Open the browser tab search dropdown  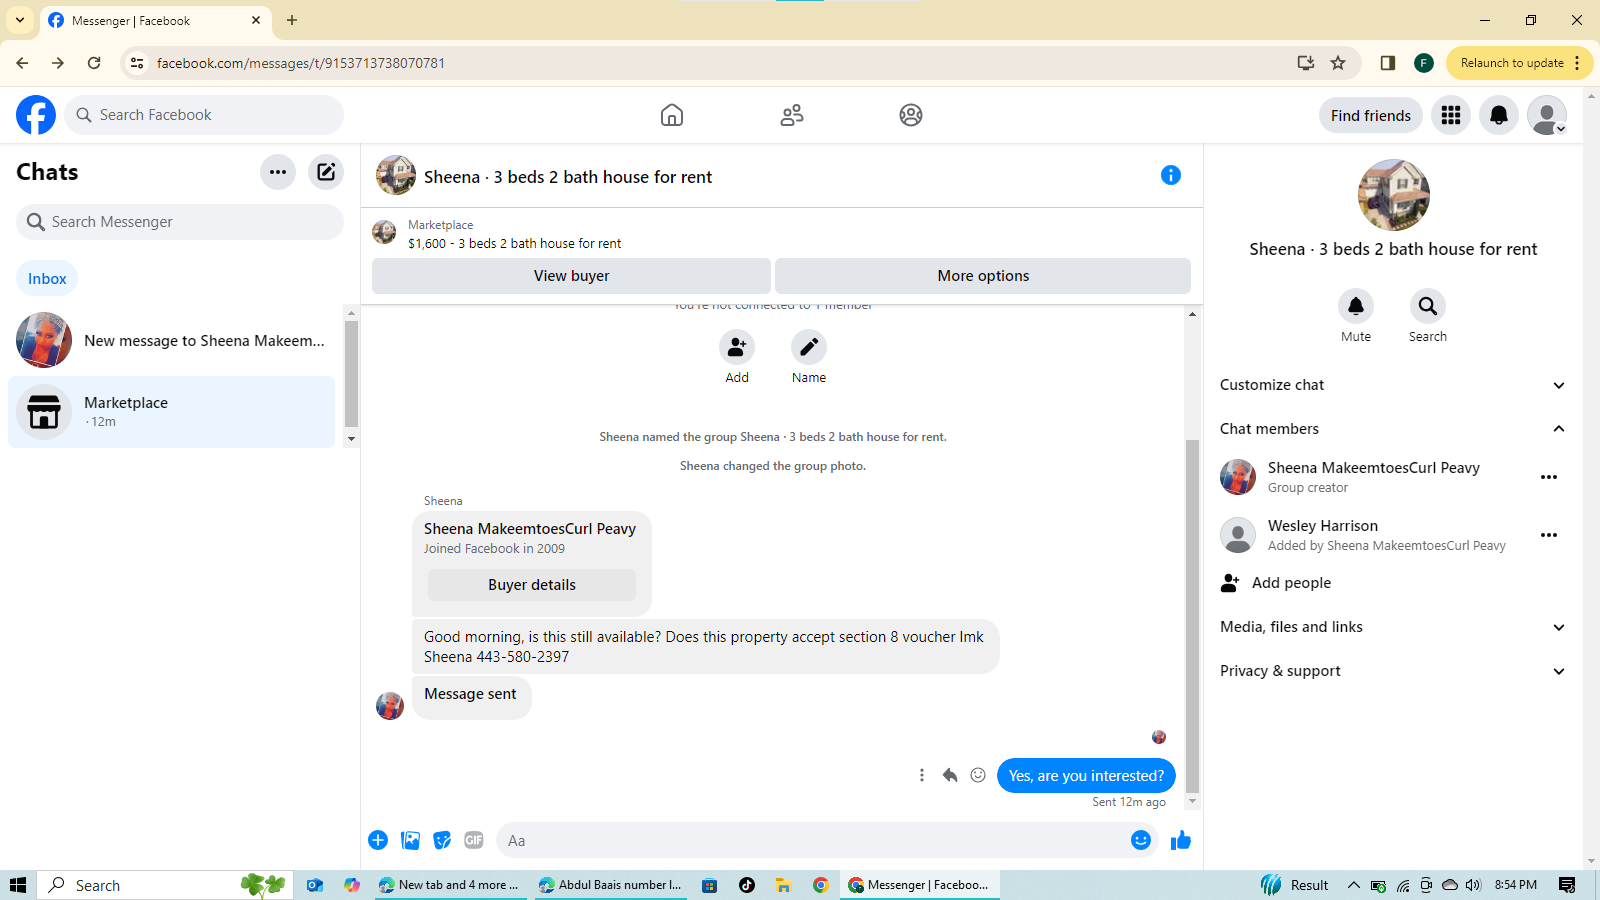[x=20, y=20]
